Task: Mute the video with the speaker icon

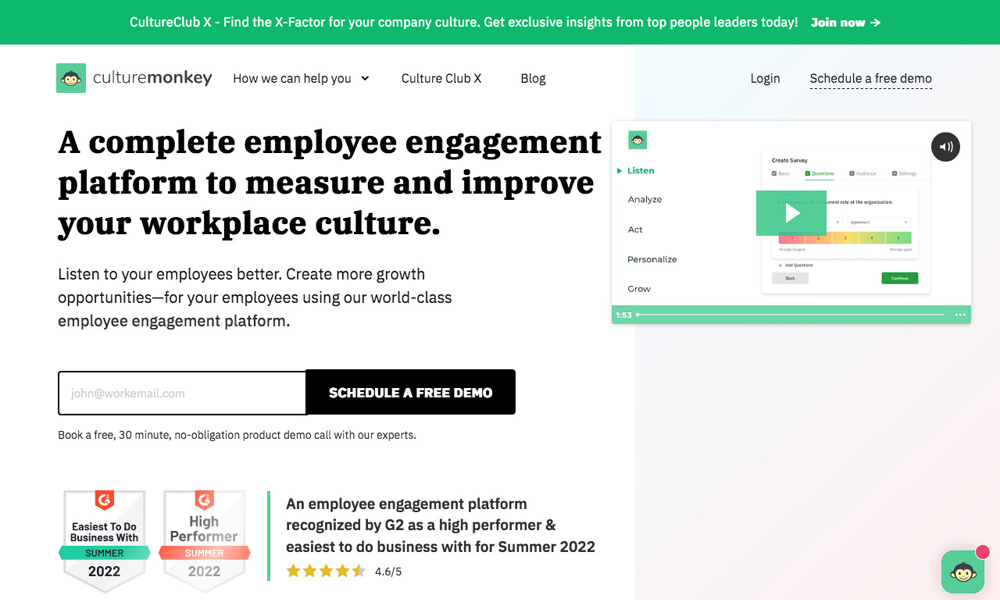Action: point(945,147)
